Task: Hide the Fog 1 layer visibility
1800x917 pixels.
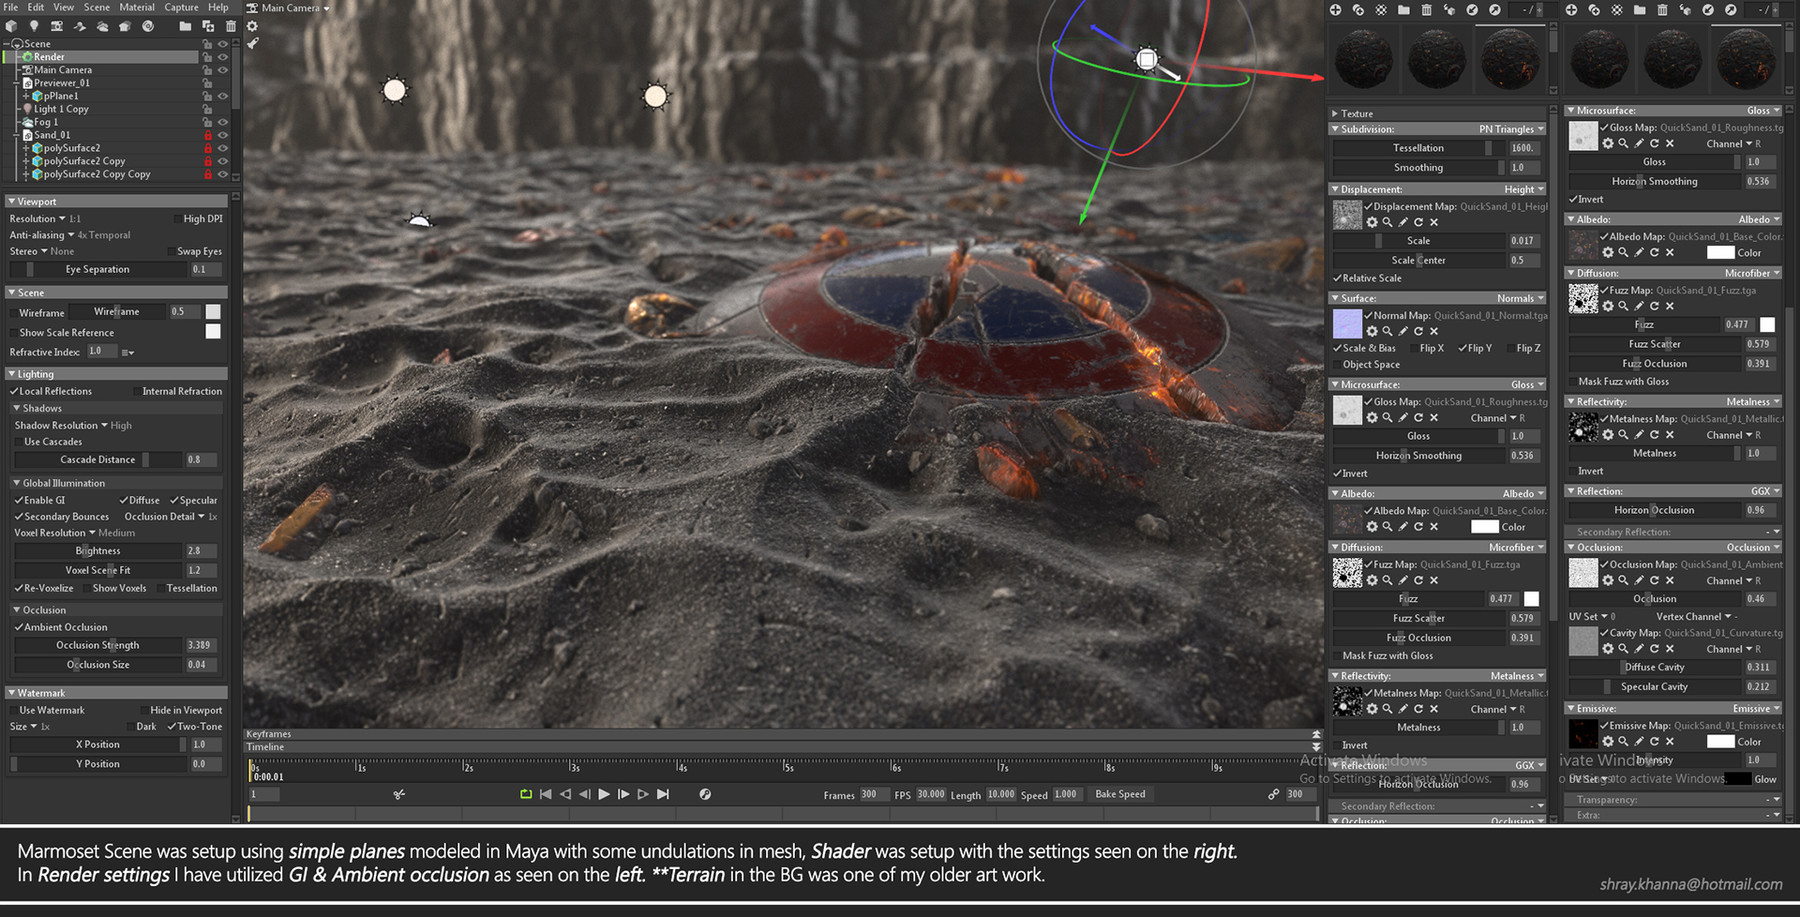Action: pos(222,121)
